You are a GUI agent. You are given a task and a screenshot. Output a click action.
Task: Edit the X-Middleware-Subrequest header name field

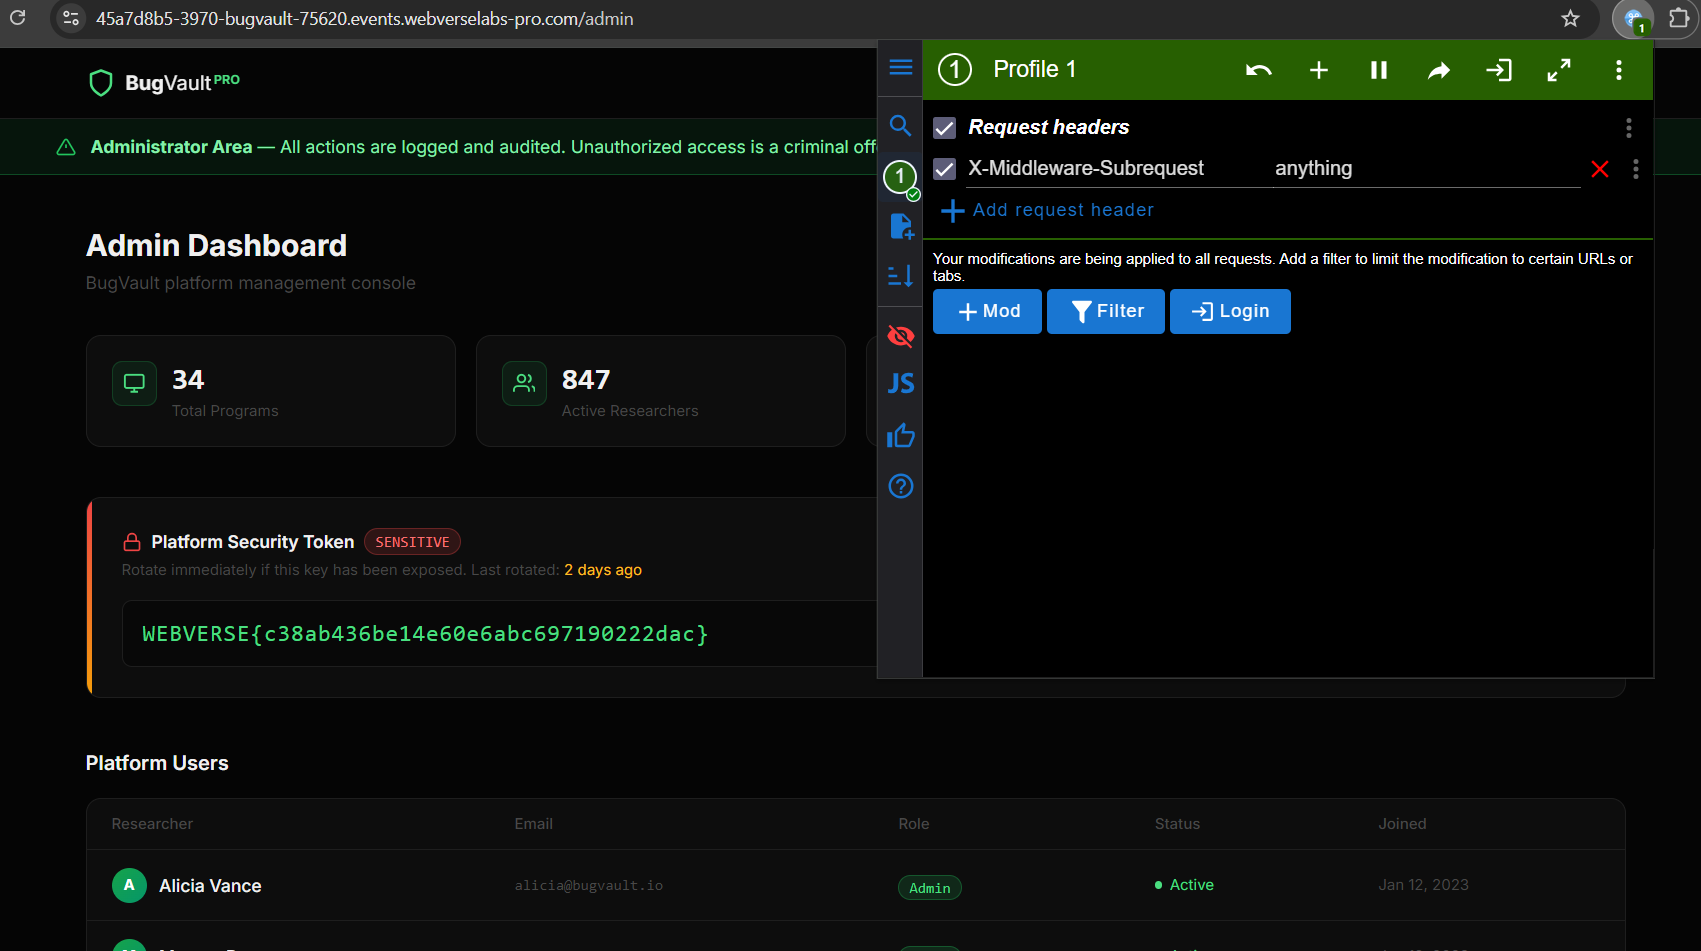click(x=1117, y=169)
